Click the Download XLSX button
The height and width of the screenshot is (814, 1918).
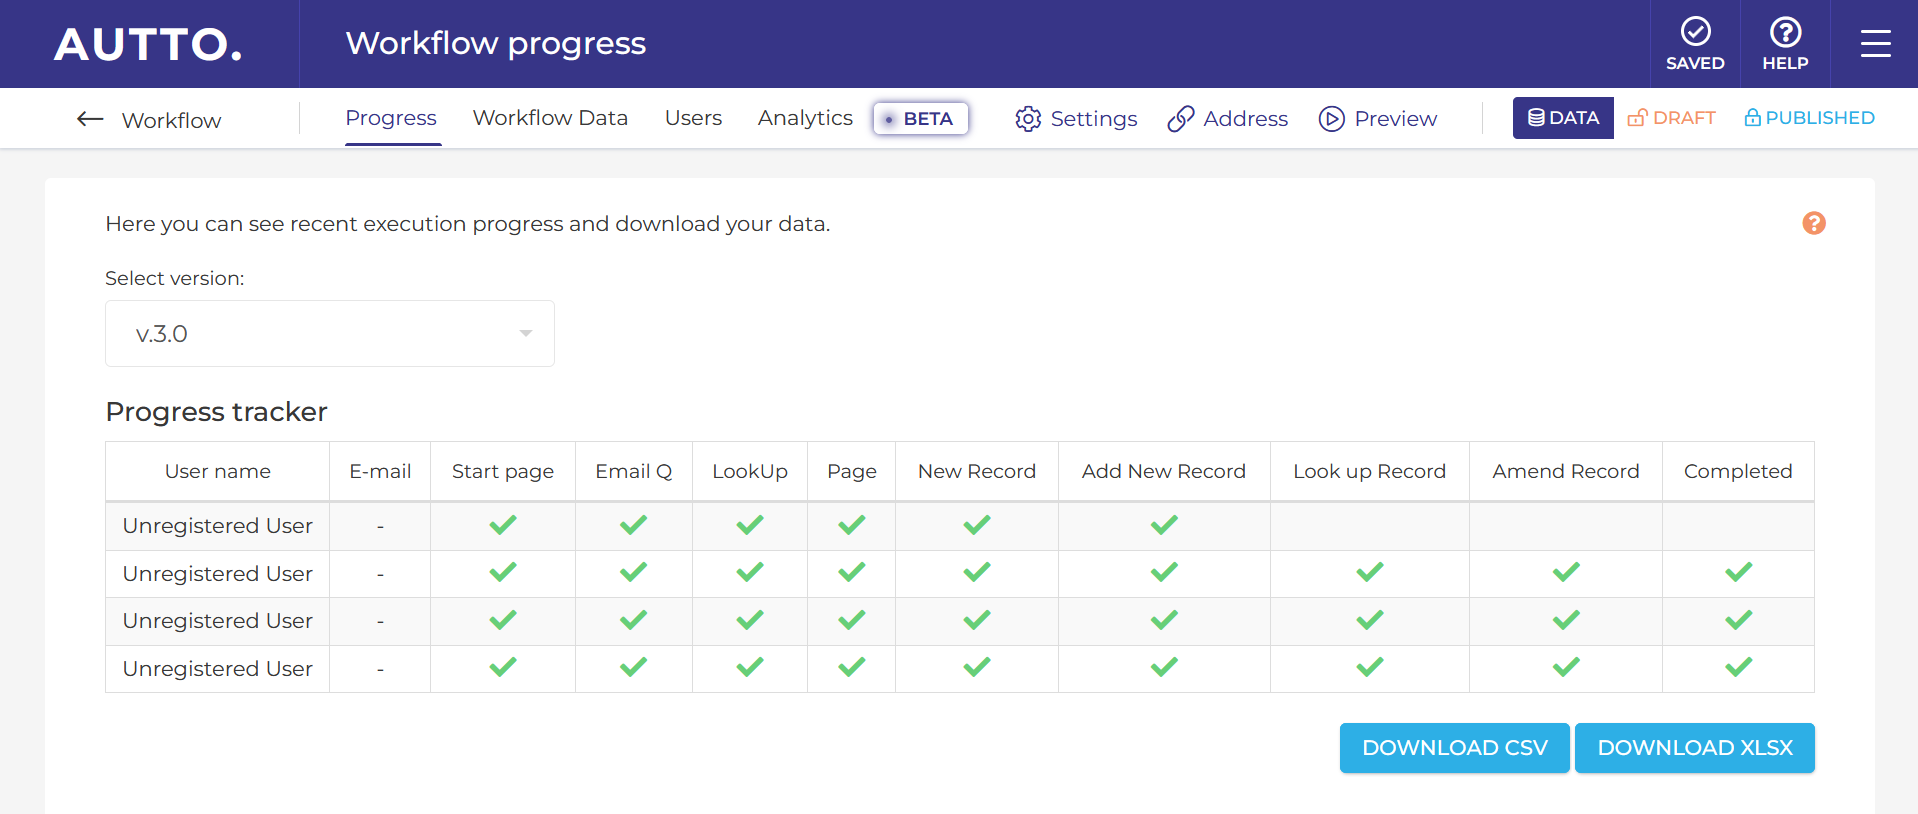pyautogui.click(x=1694, y=748)
